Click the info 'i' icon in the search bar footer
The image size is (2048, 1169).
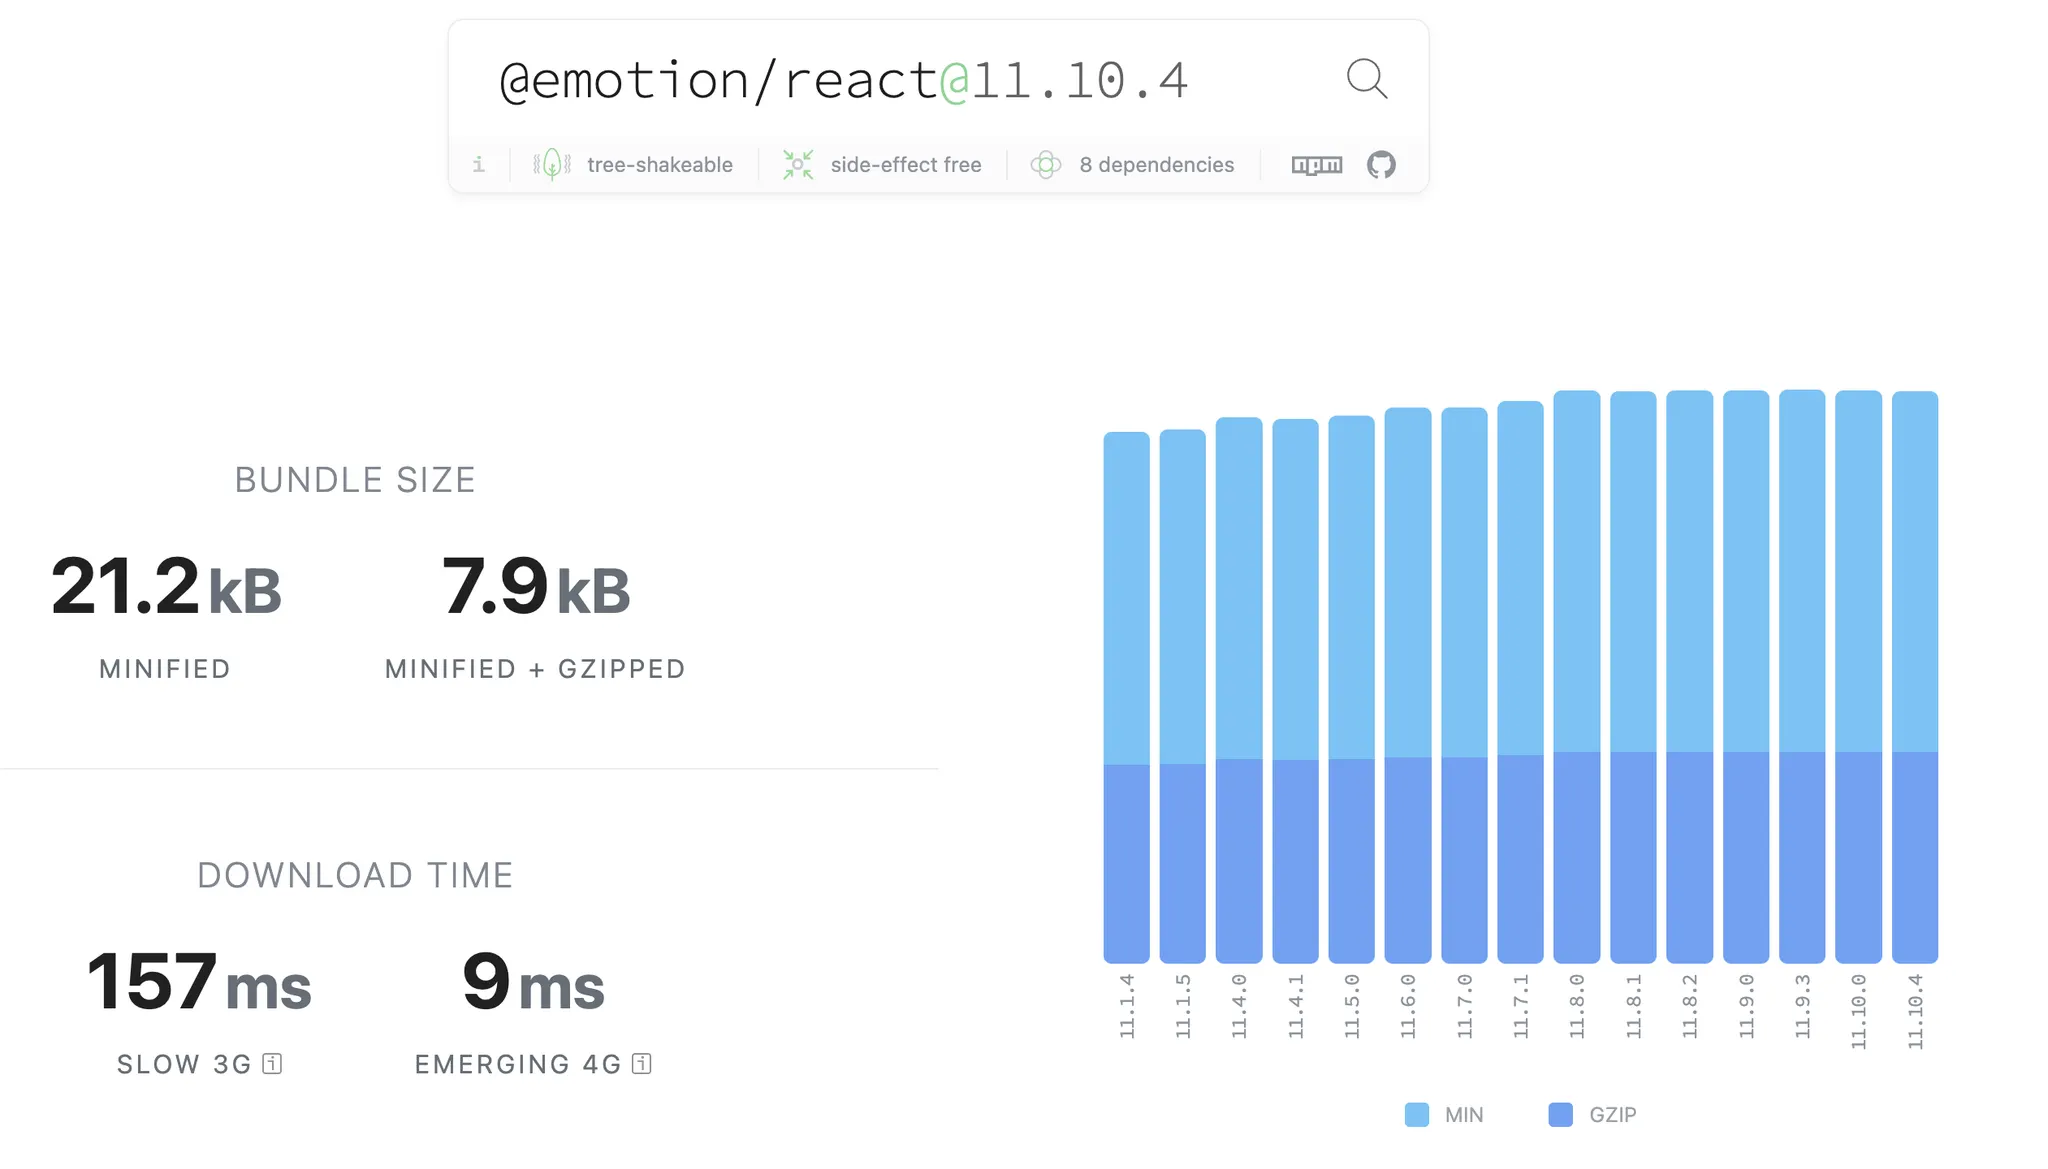tap(479, 165)
